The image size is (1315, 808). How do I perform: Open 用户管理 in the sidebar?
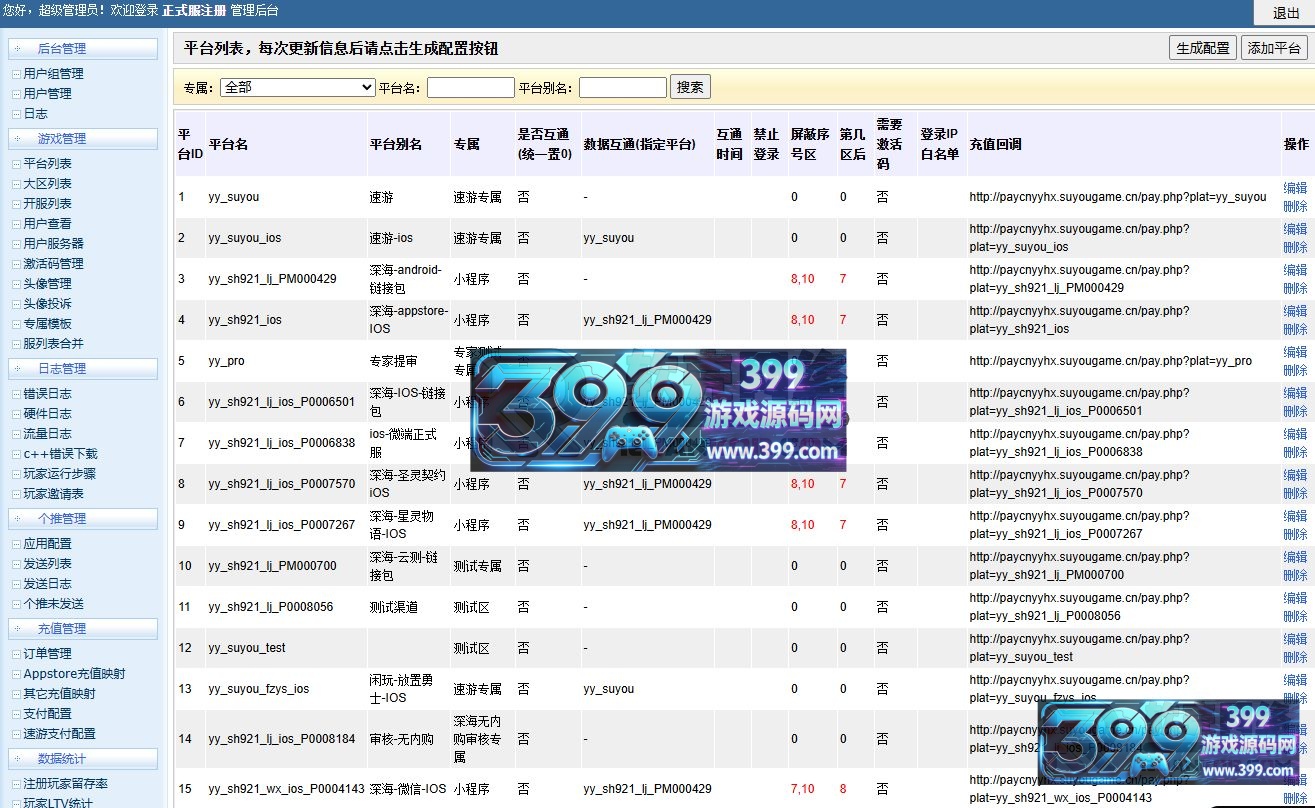48,94
